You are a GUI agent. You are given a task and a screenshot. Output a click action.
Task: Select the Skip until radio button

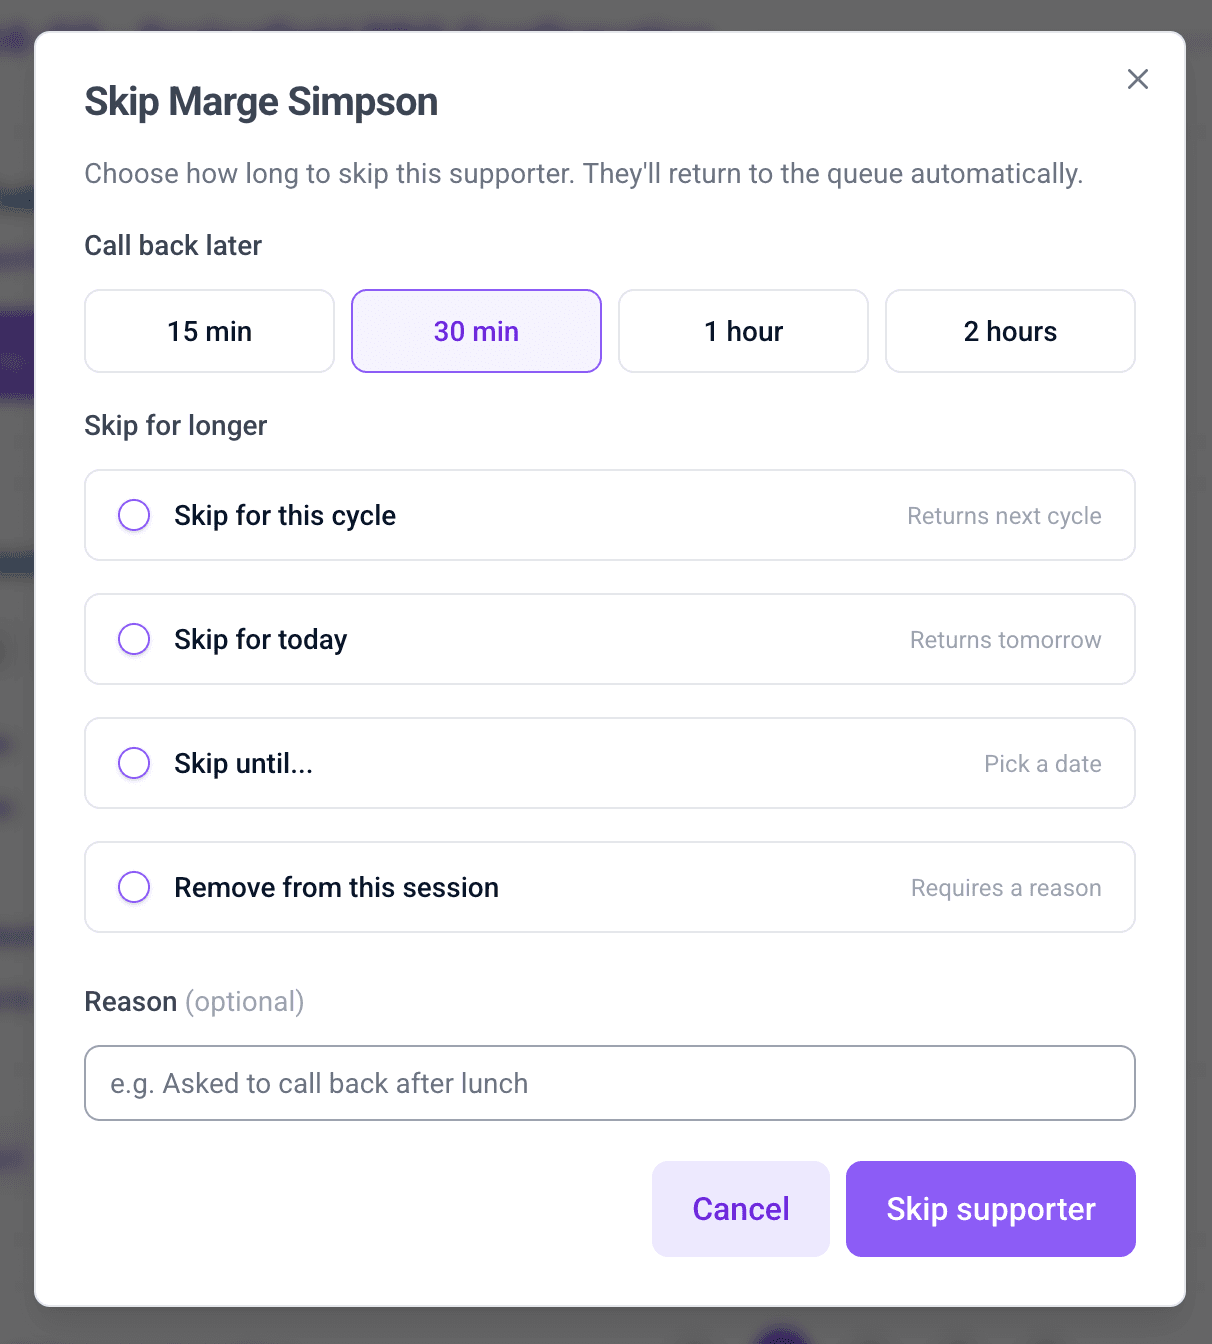click(x=134, y=763)
